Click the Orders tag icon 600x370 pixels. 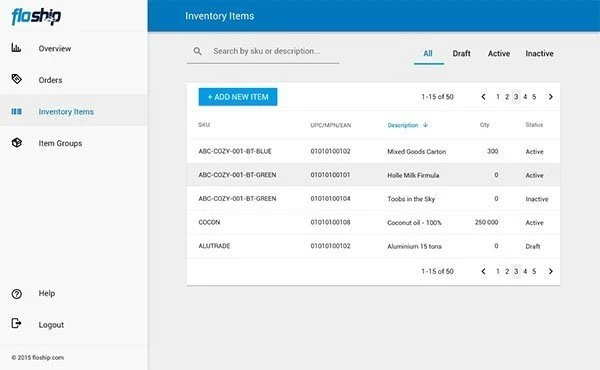click(16, 79)
